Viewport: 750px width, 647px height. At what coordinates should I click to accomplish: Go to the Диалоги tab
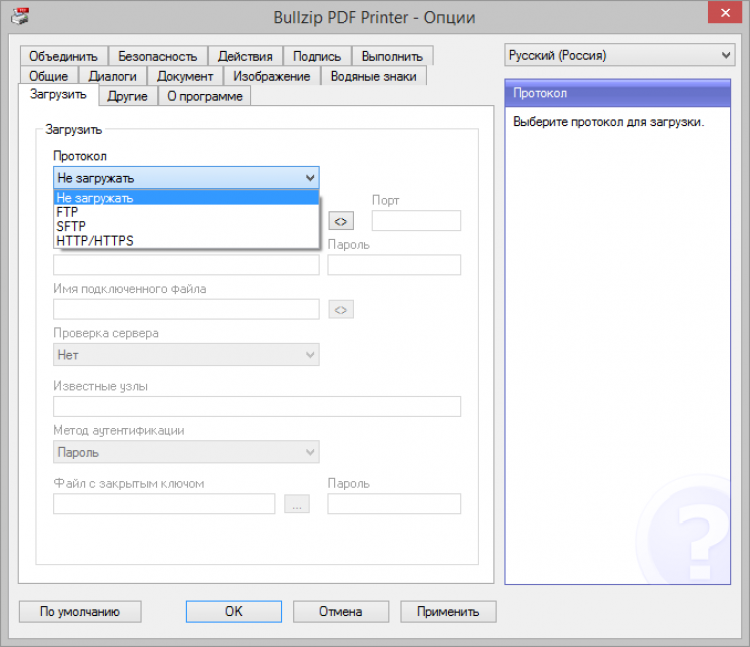112,77
